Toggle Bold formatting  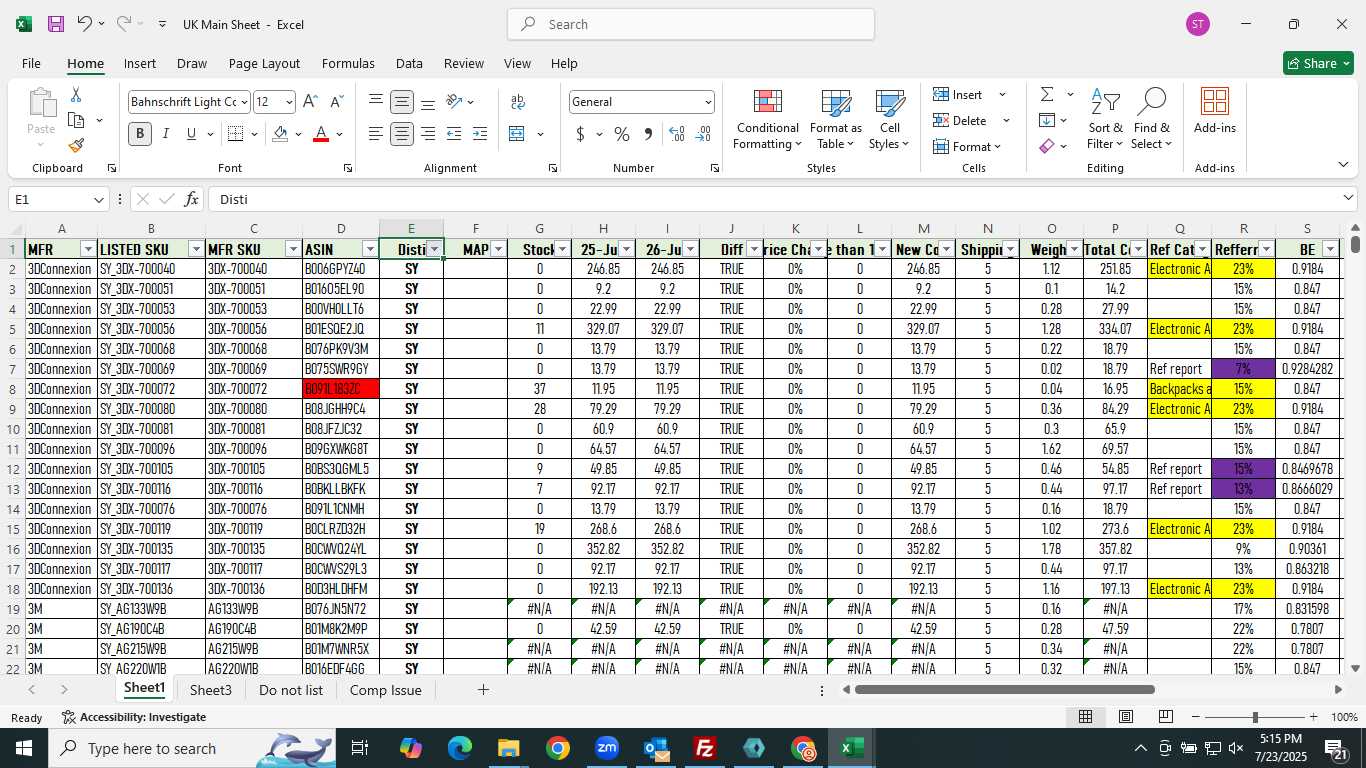point(140,134)
